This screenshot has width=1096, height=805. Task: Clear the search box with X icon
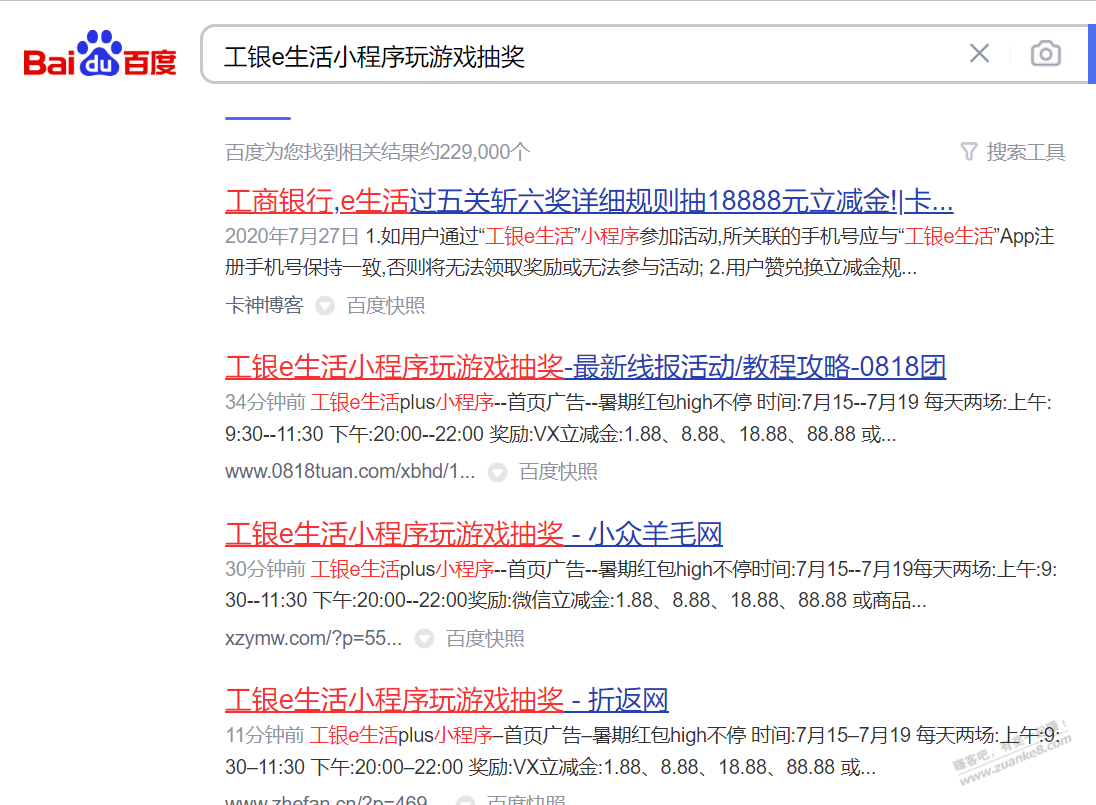979,53
